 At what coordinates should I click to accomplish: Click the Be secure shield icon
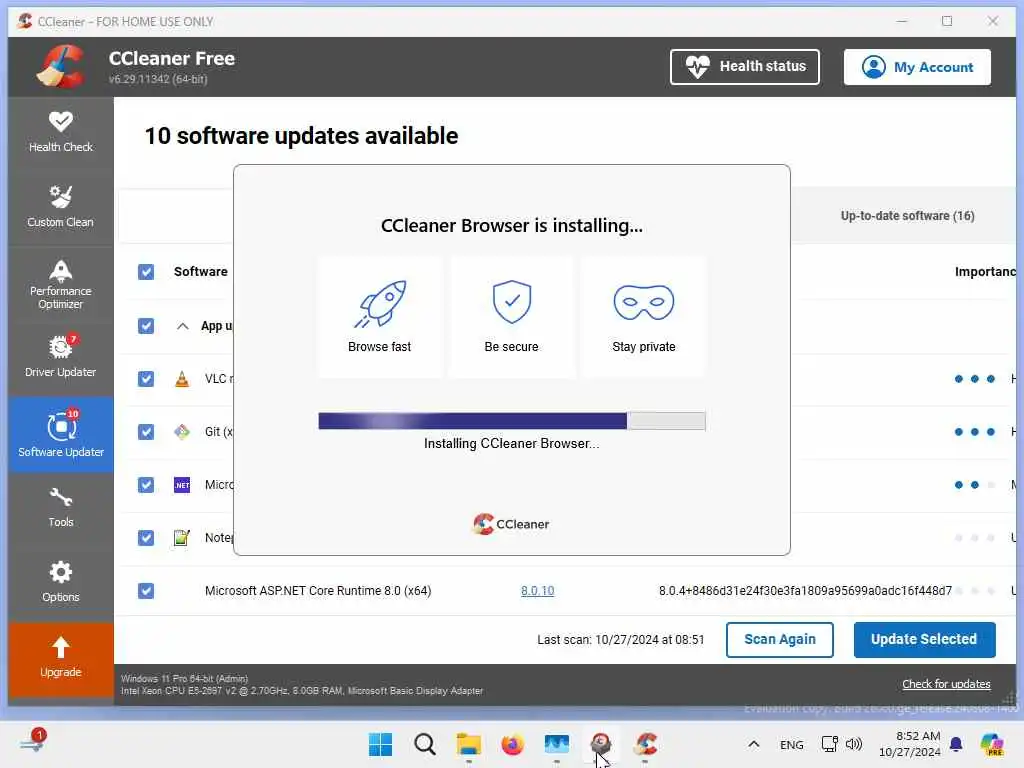pyautogui.click(x=511, y=302)
